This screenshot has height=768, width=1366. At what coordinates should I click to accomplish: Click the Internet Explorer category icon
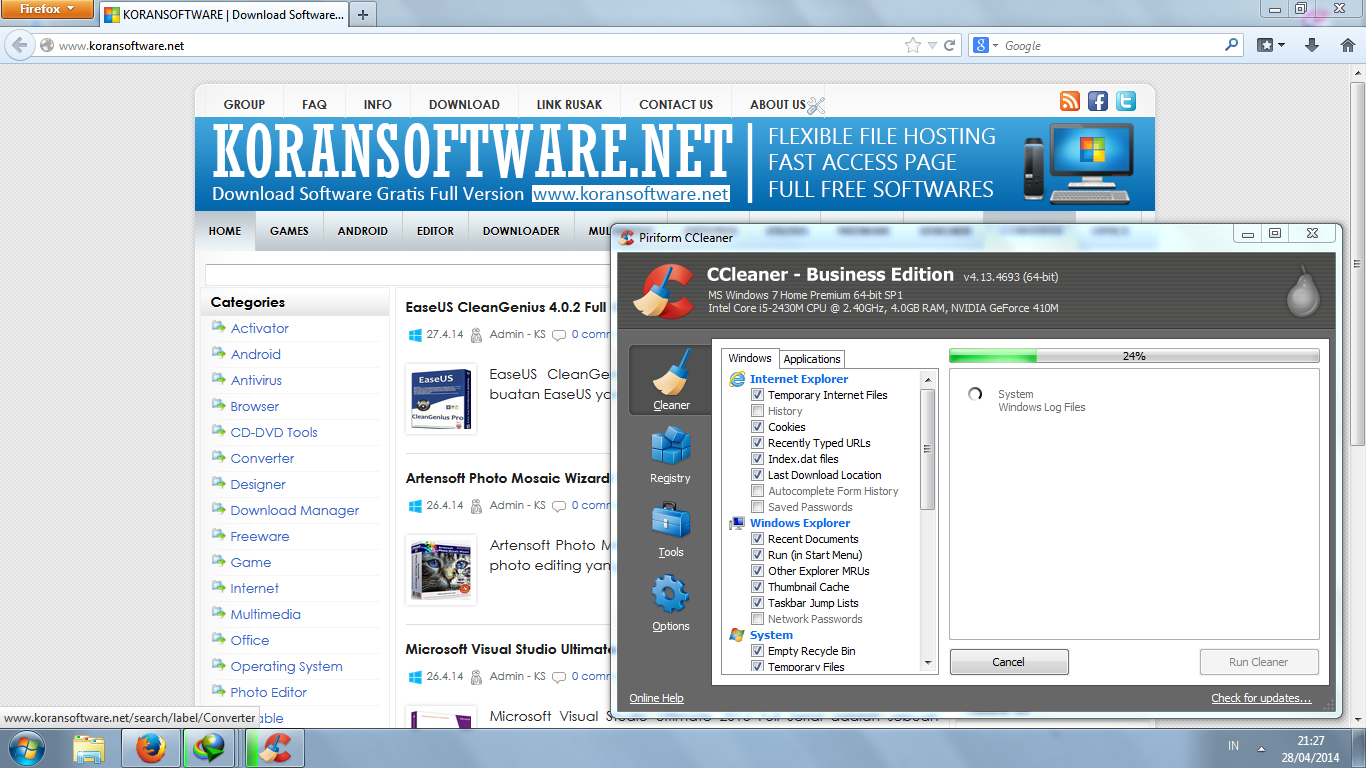(x=737, y=379)
